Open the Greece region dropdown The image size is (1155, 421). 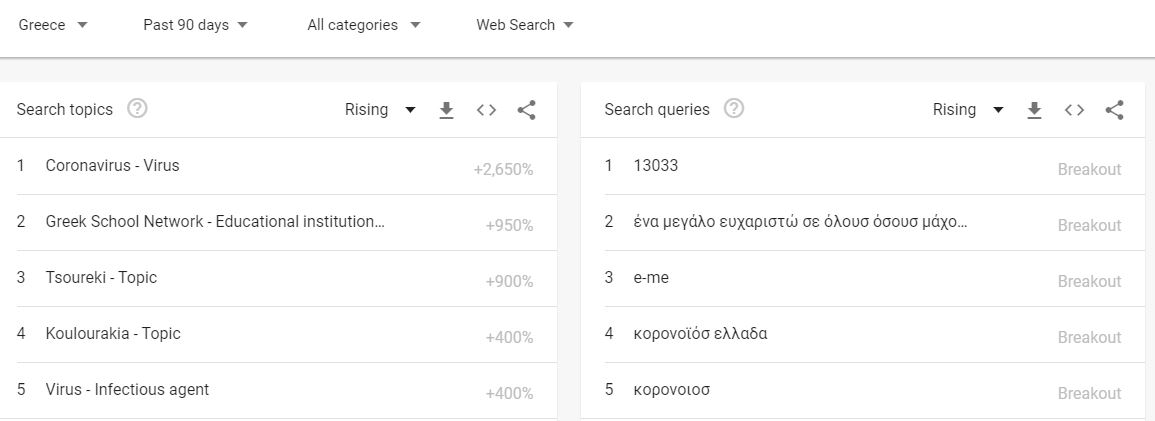(x=53, y=25)
